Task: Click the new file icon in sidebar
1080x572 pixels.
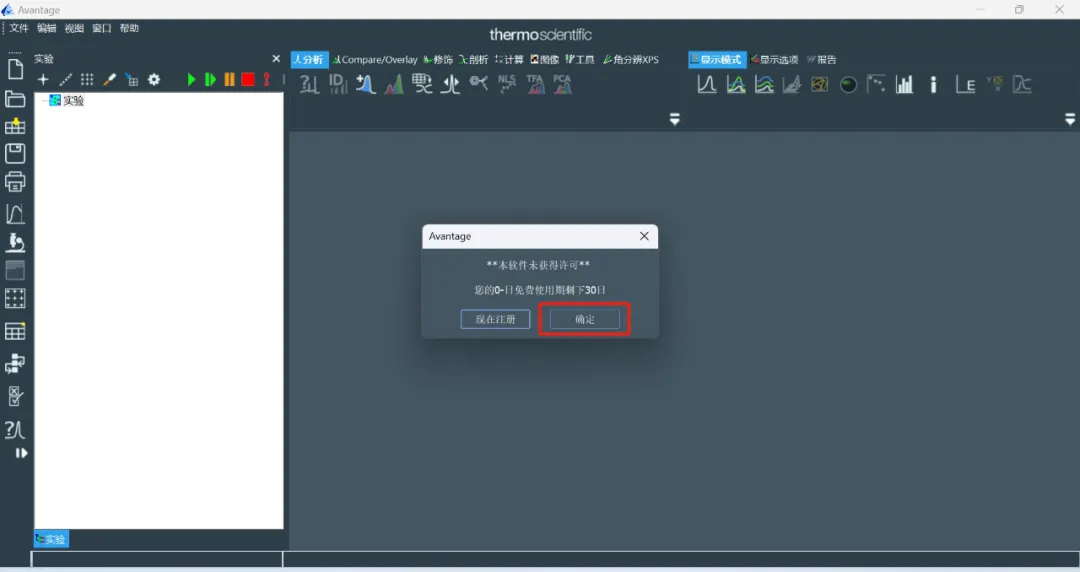Action: pyautogui.click(x=15, y=69)
